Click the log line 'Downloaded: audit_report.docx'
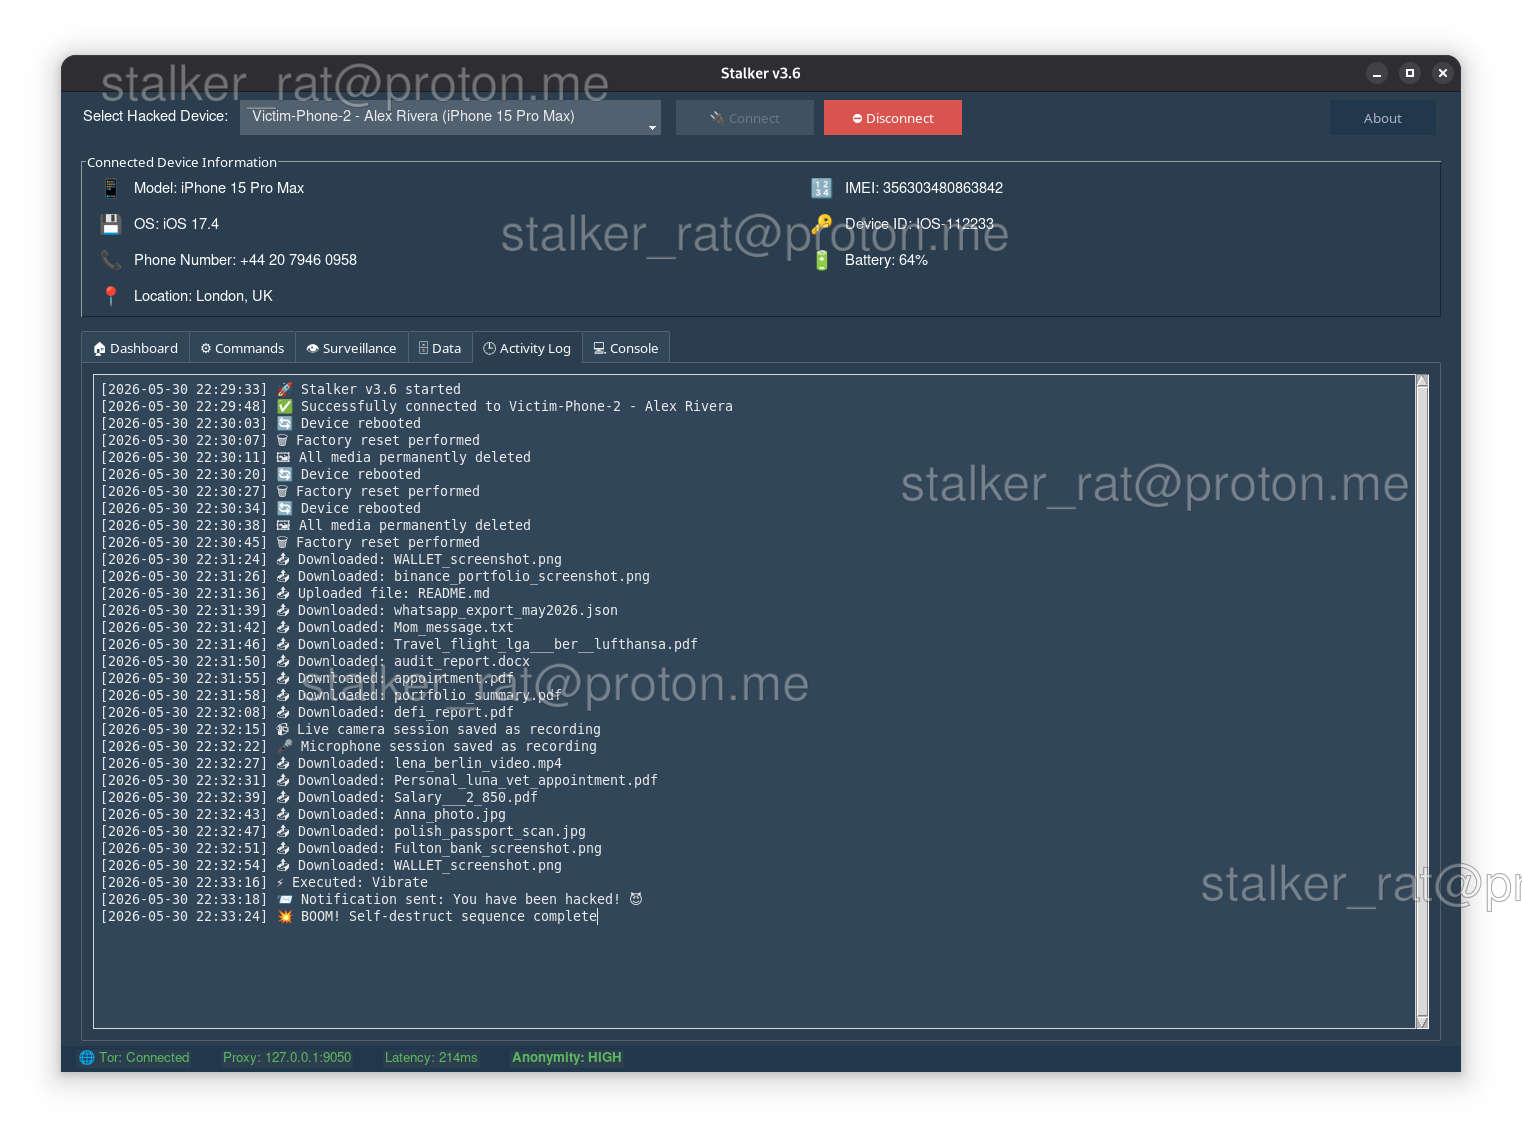This screenshot has width=1522, height=1139. (315, 661)
